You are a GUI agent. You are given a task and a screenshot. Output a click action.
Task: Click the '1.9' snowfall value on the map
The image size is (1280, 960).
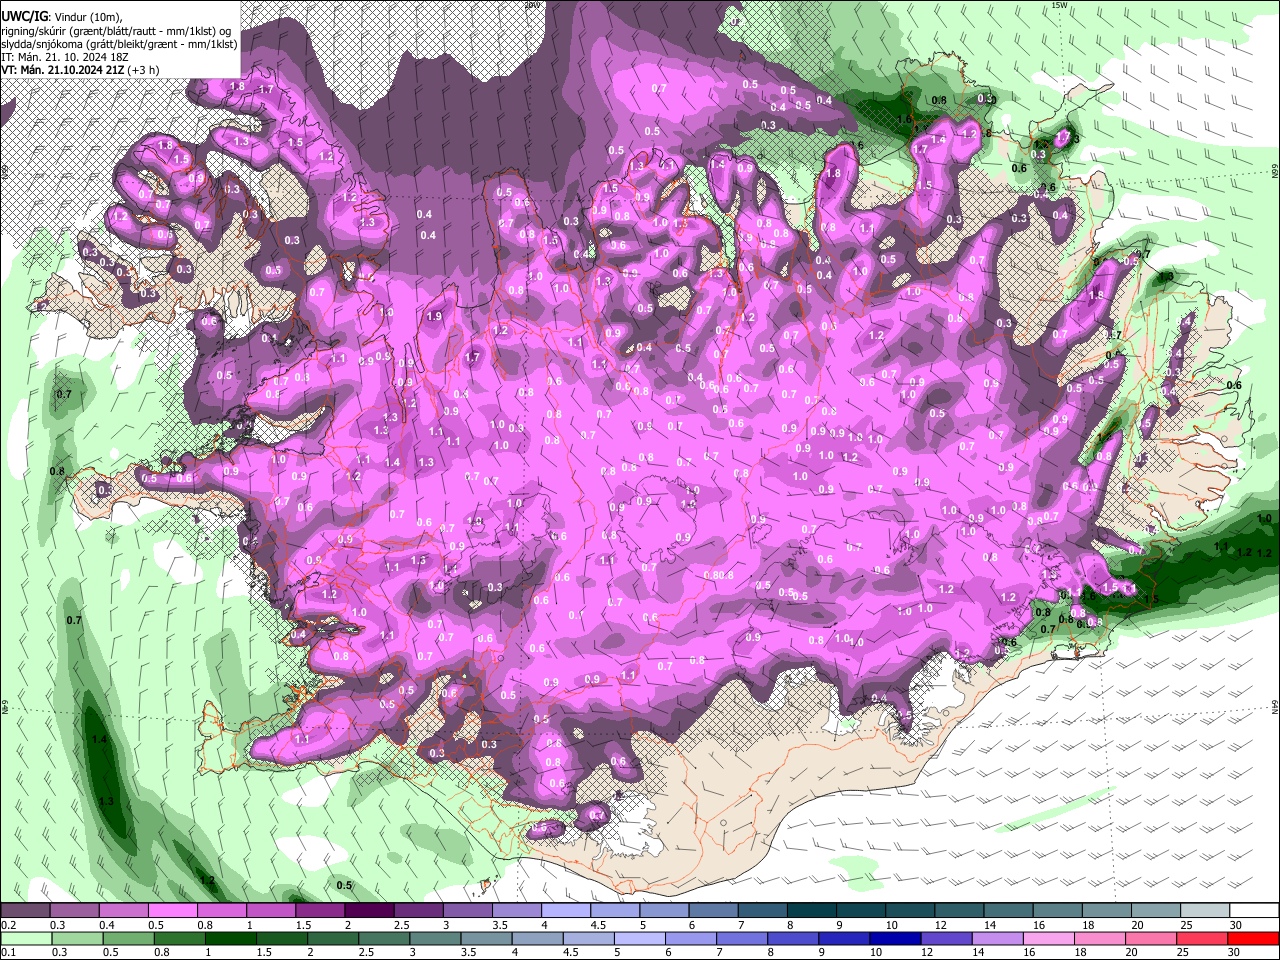click(x=434, y=317)
